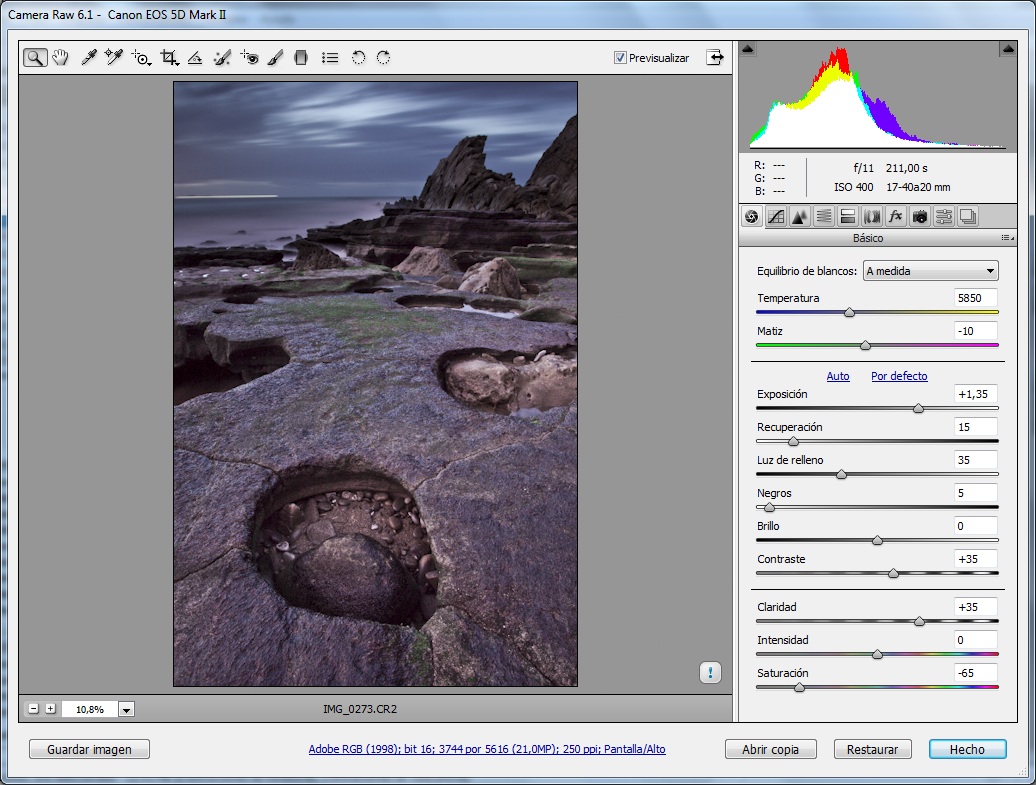Select the Crop tool
The height and width of the screenshot is (785, 1036).
tap(169, 58)
